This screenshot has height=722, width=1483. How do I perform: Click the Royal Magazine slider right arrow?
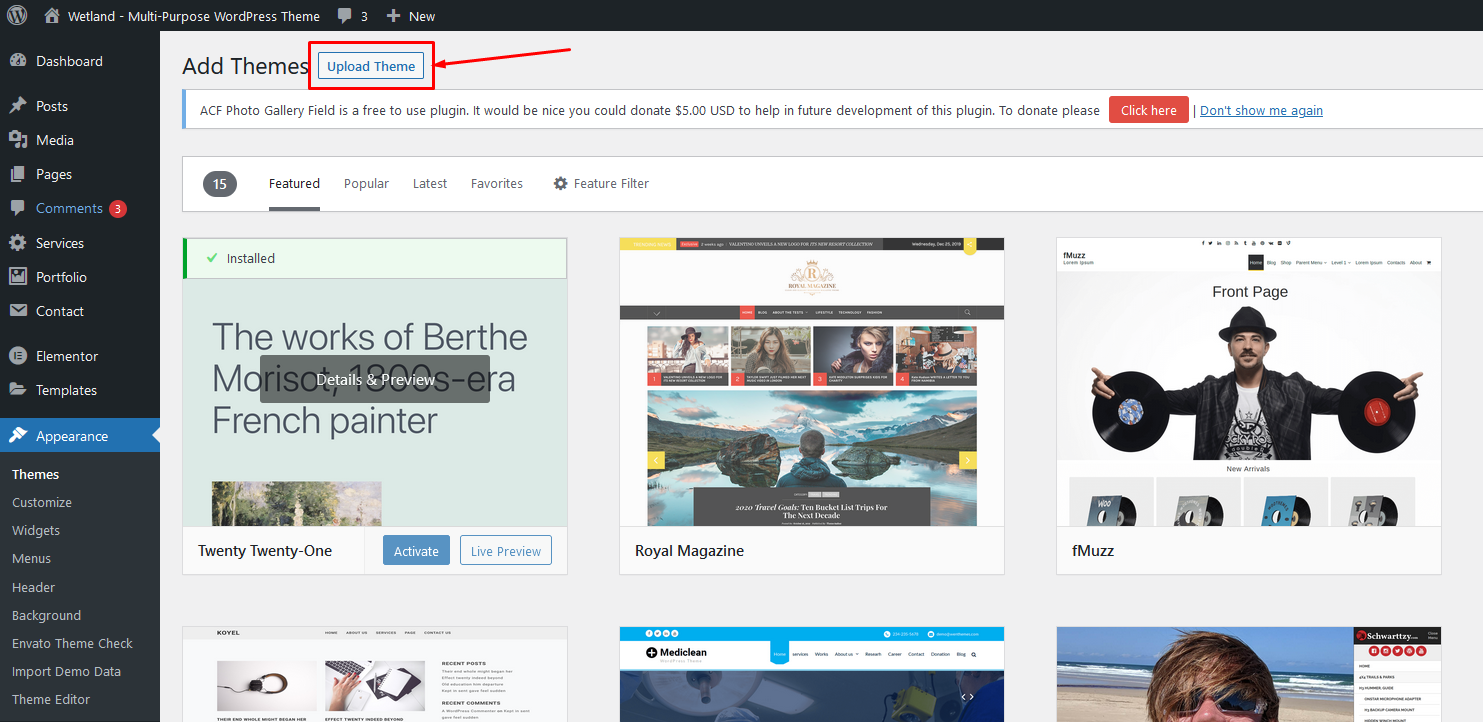click(x=968, y=460)
